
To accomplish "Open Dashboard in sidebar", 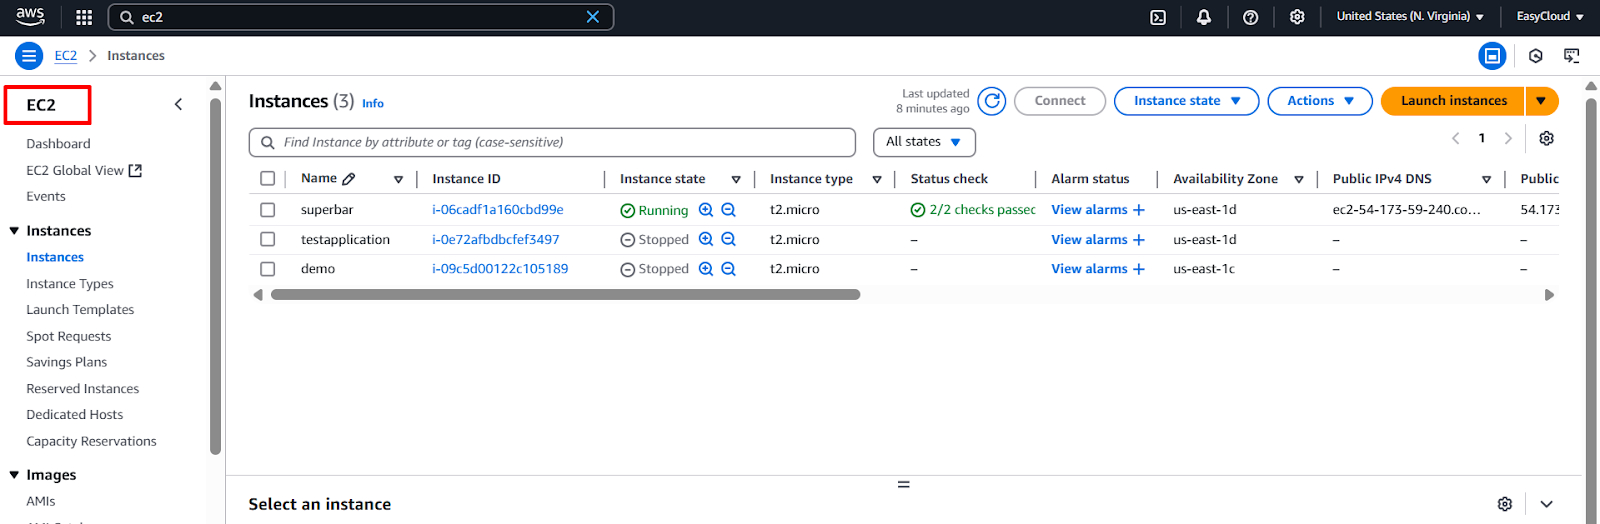I will pos(58,144).
